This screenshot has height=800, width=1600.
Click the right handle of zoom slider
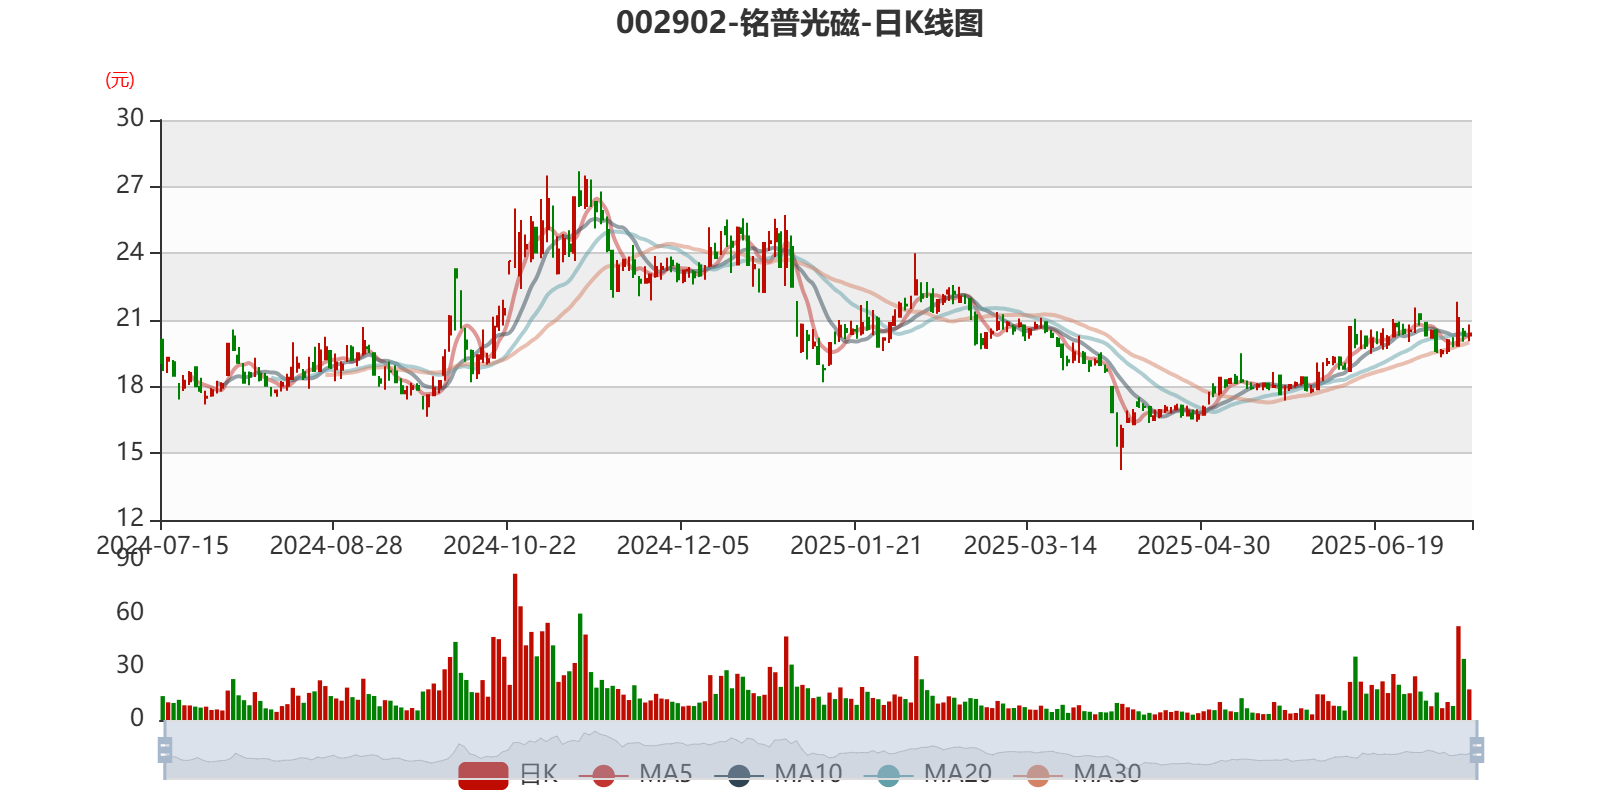coord(1476,750)
